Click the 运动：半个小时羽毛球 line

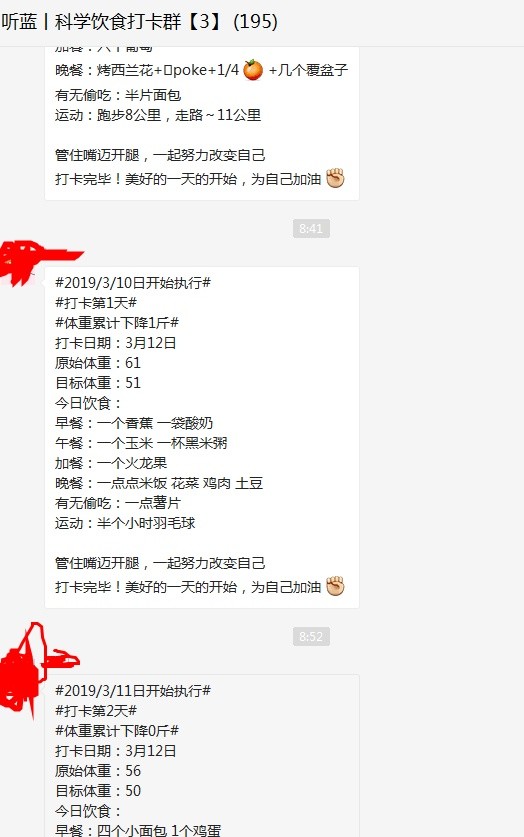point(125,523)
